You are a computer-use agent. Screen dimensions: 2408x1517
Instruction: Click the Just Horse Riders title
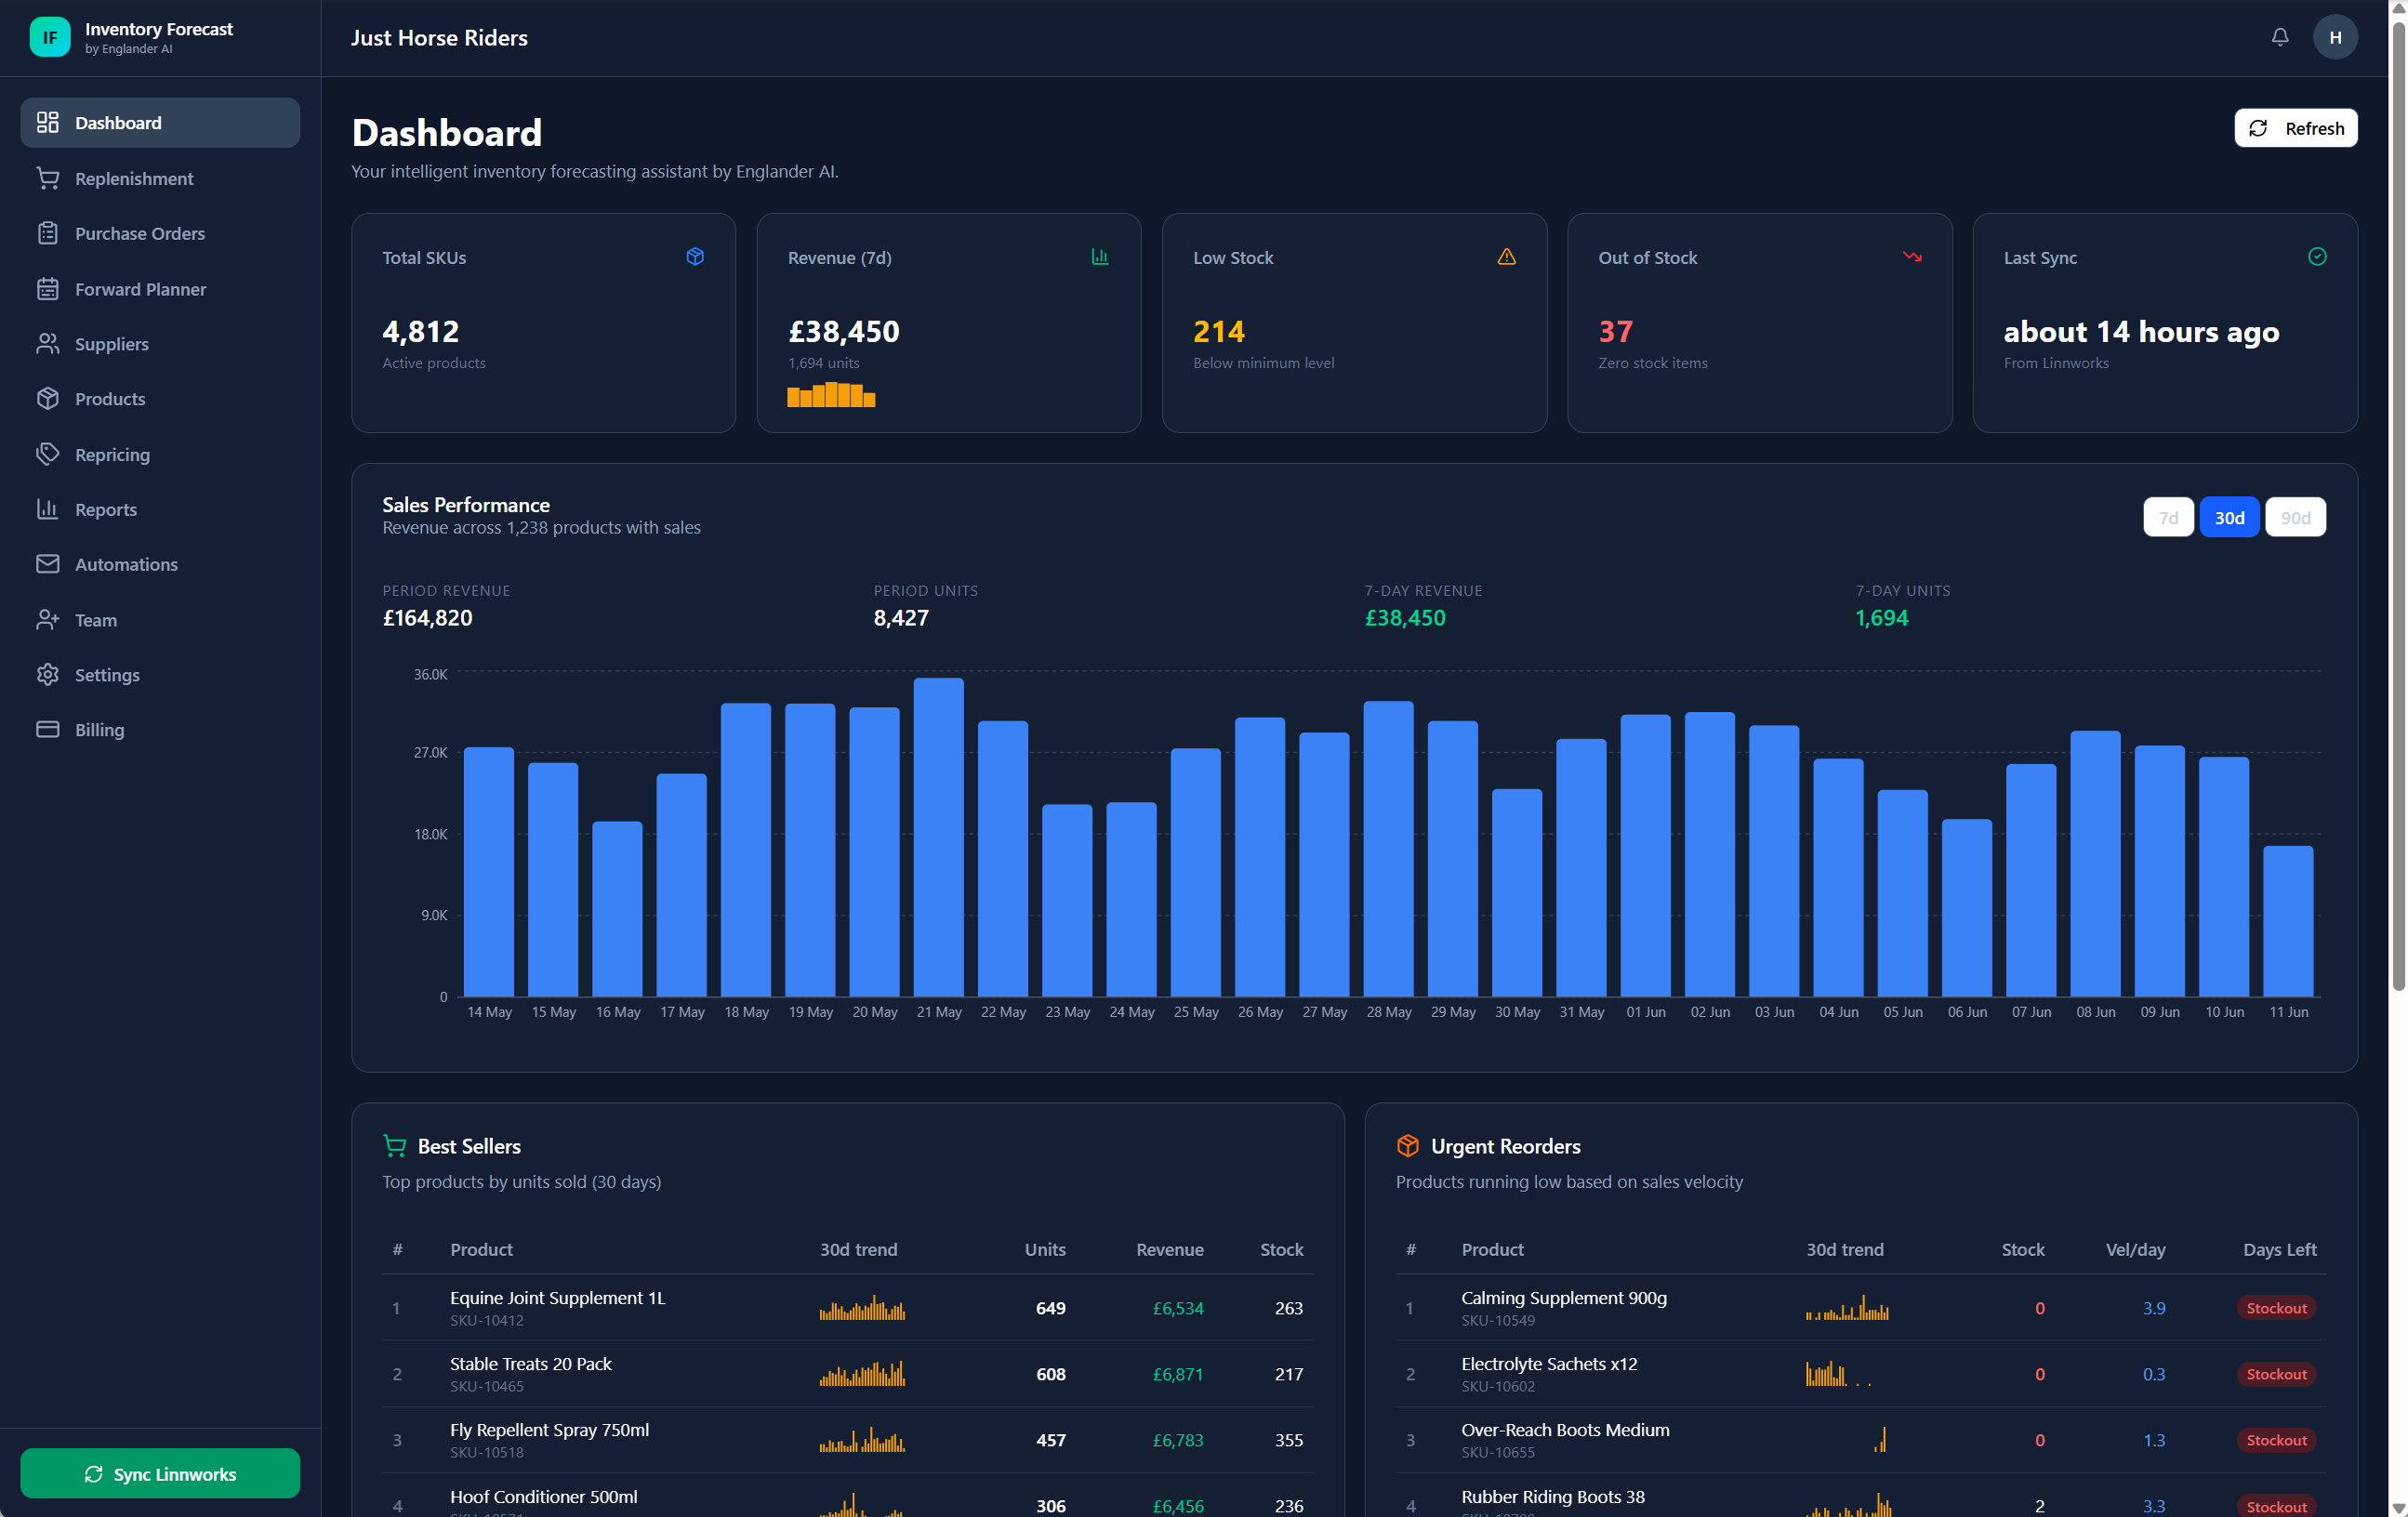(x=439, y=38)
